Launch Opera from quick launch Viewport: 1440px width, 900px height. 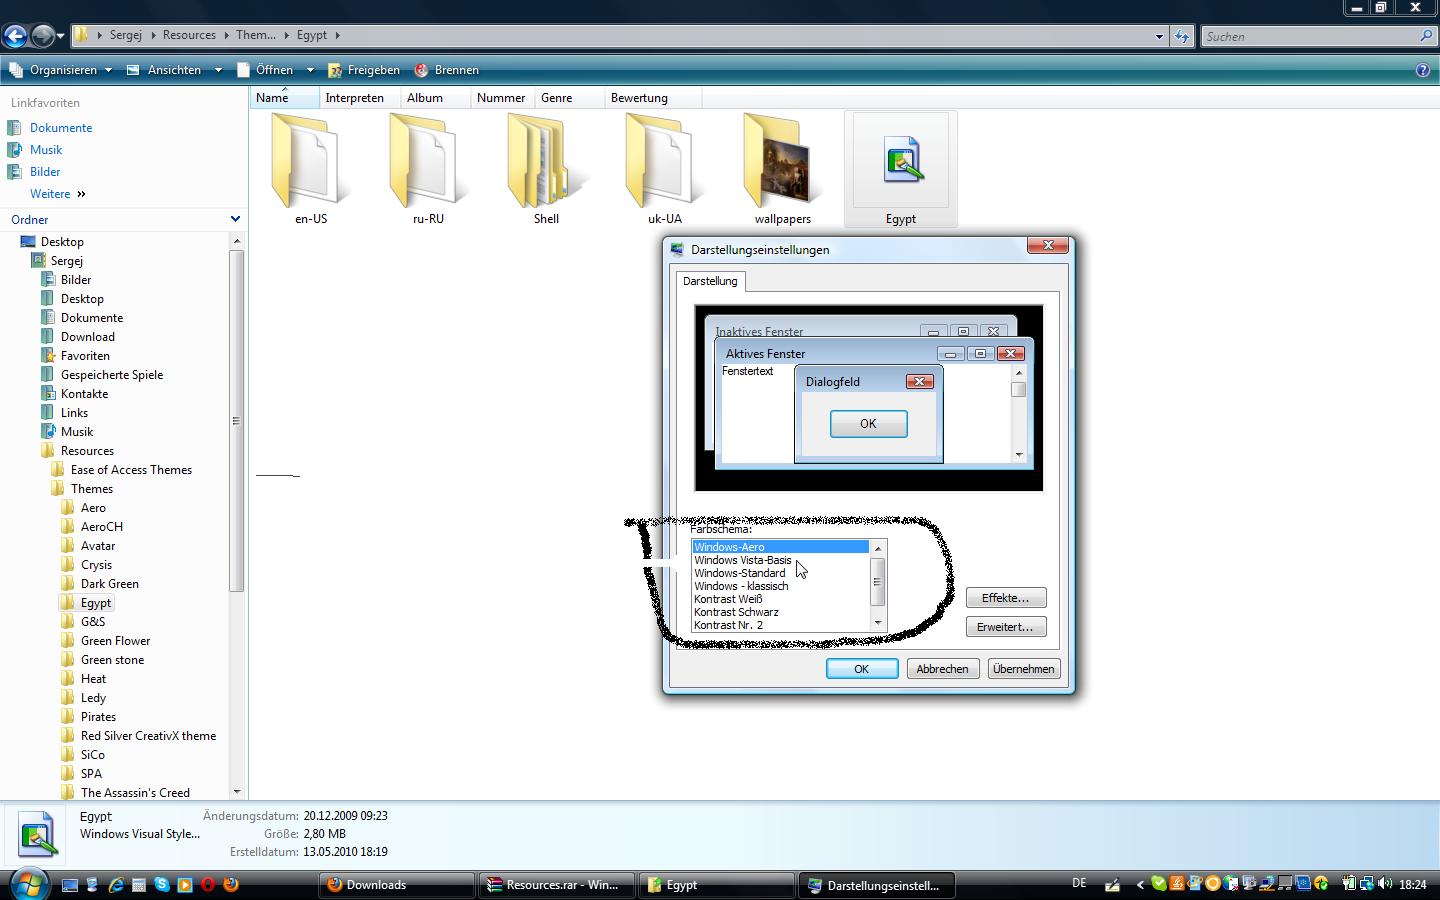208,885
